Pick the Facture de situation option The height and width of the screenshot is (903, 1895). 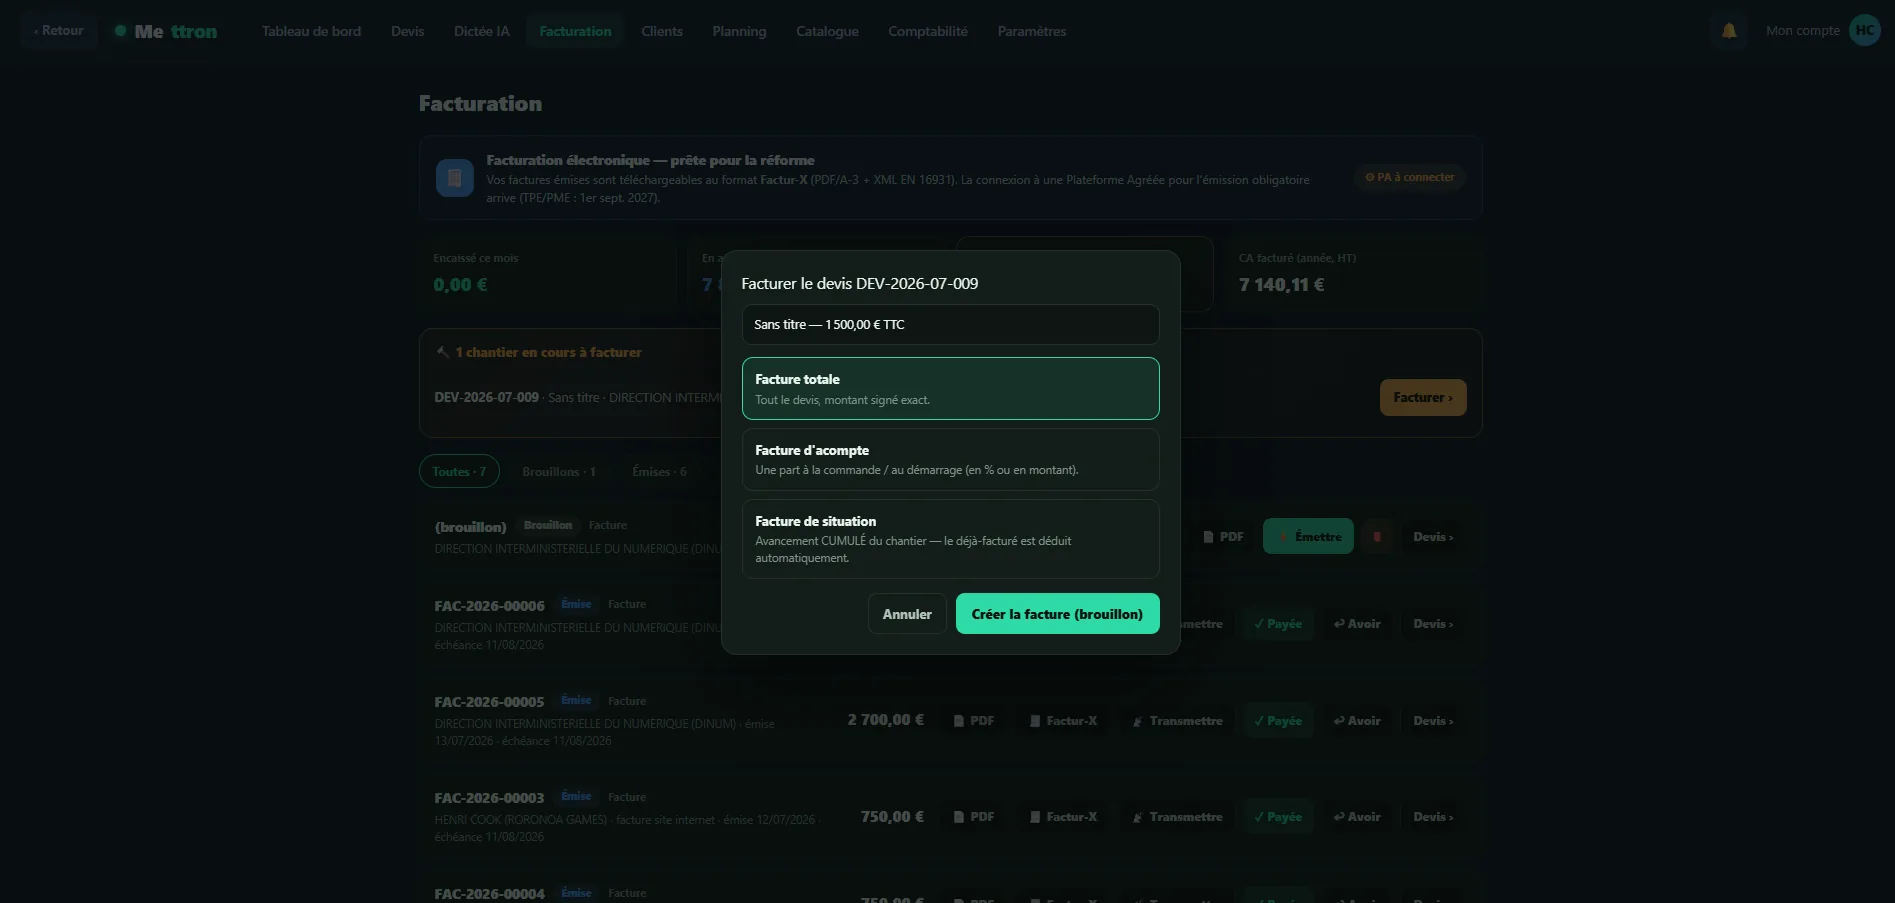point(950,539)
